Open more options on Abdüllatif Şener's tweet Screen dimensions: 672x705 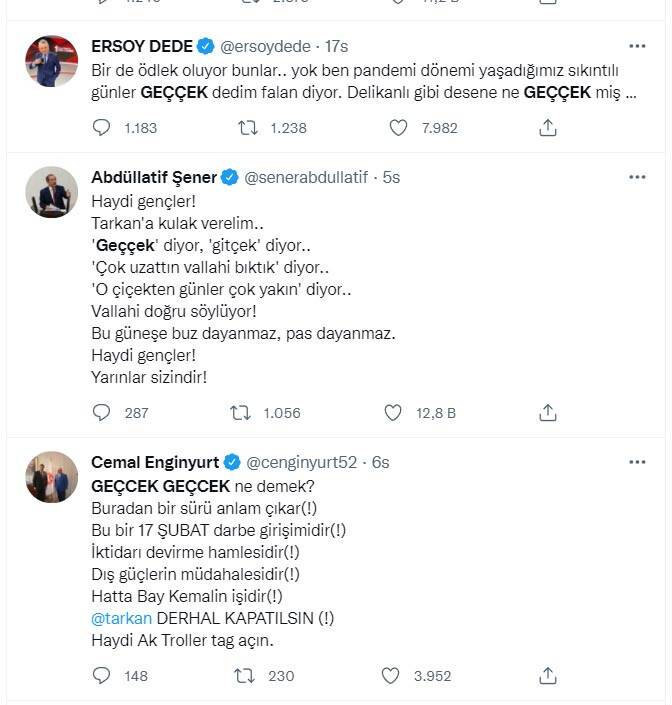point(637,177)
